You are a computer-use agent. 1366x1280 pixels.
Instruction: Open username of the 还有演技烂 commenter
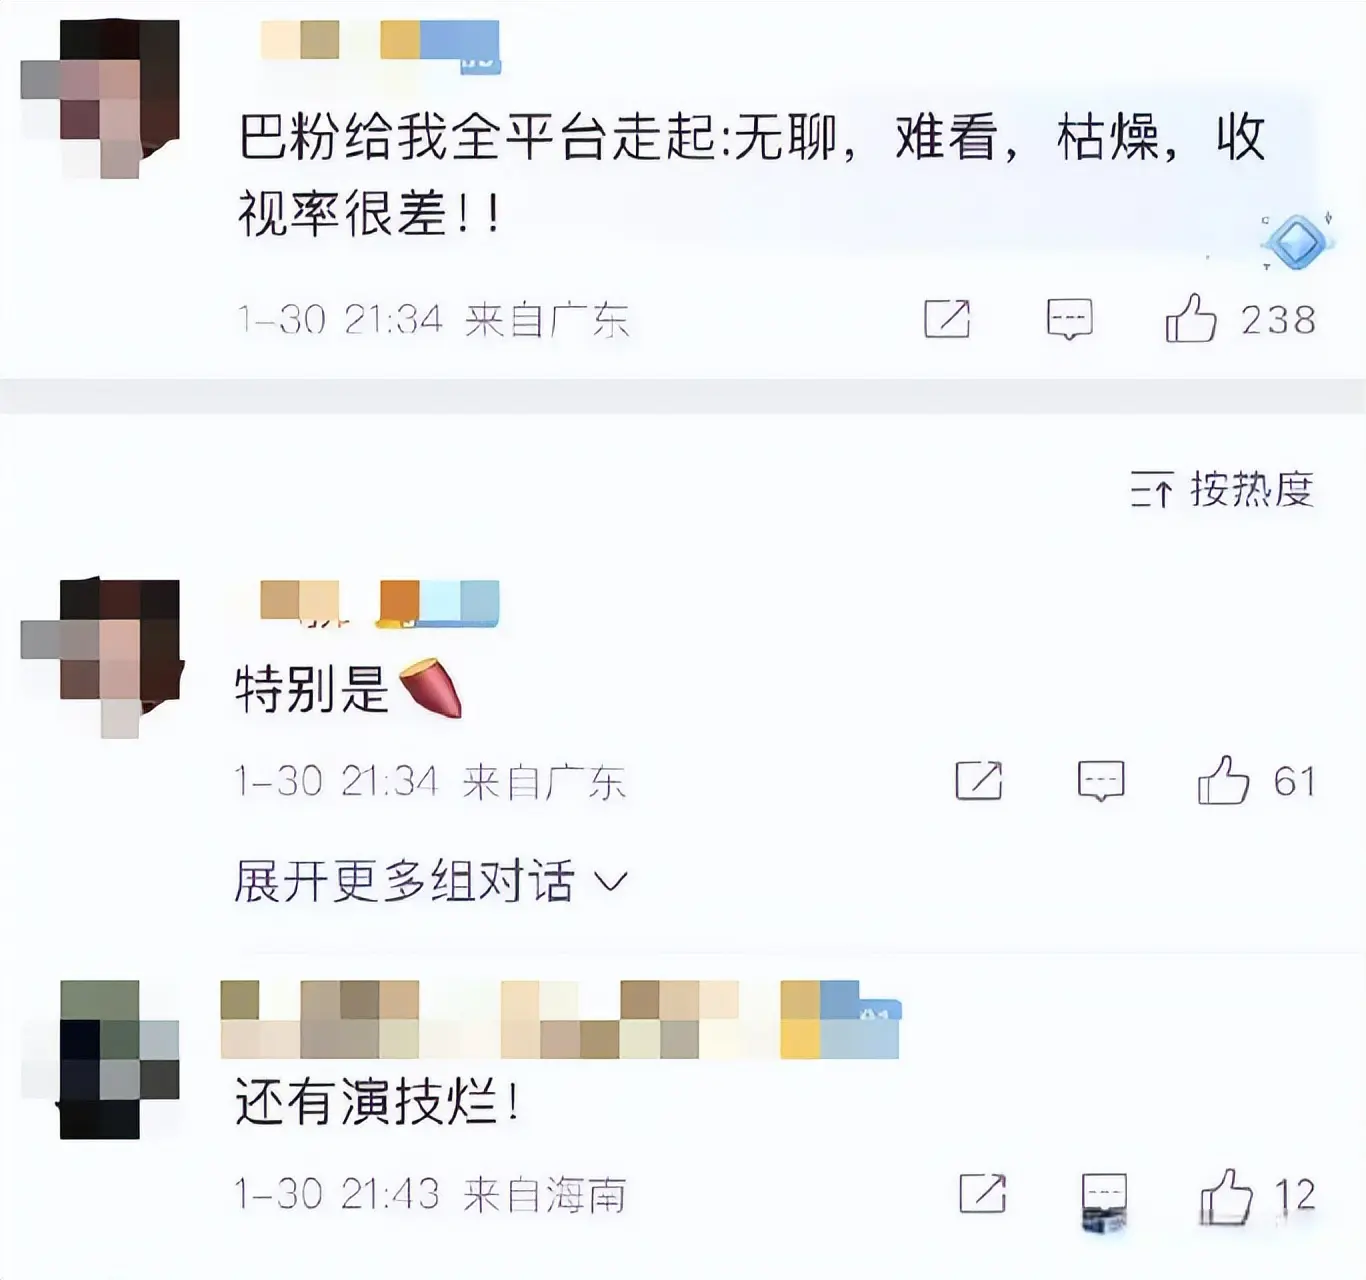(560, 1020)
